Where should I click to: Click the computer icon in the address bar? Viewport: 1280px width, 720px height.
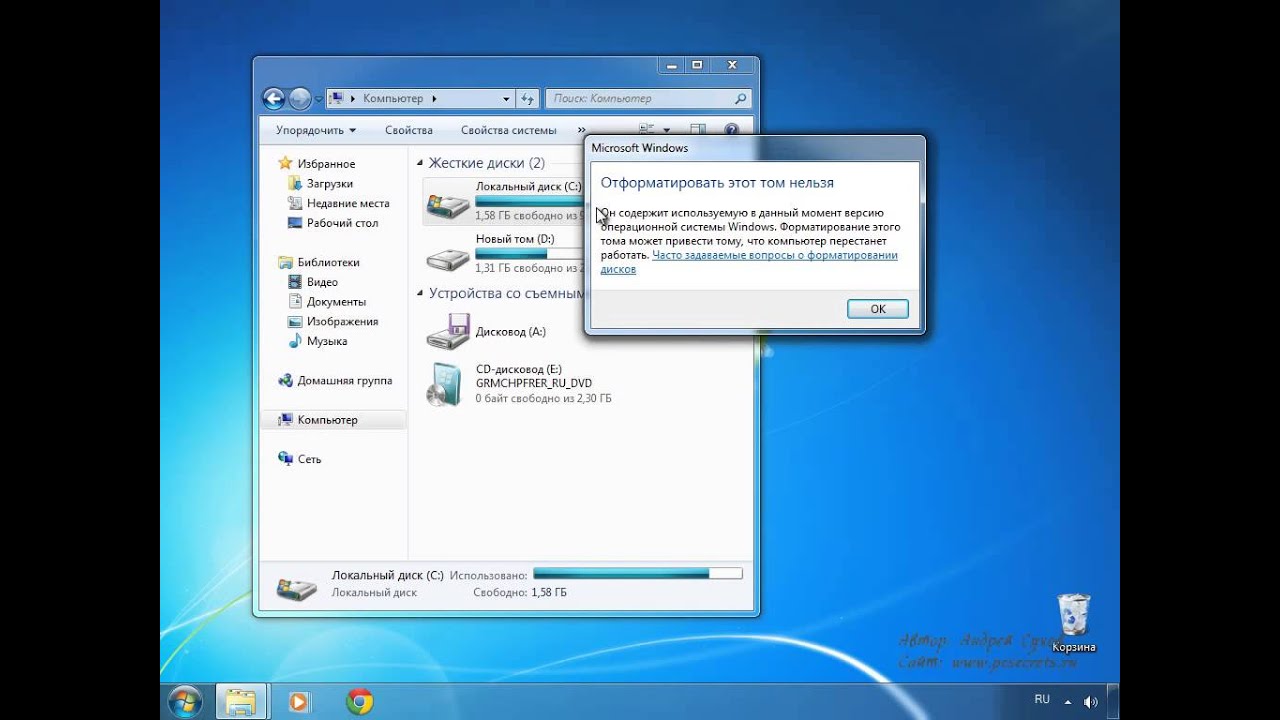pyautogui.click(x=337, y=98)
